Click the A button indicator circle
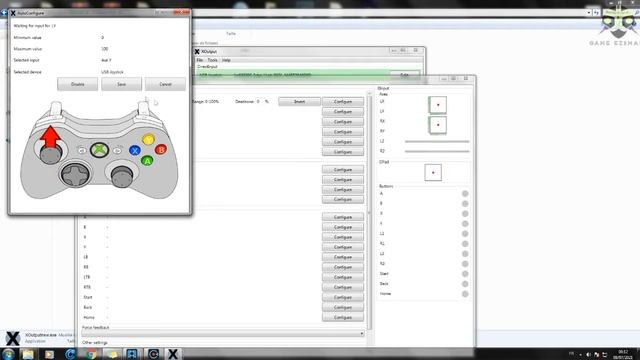This screenshot has width=640, height=360. point(465,193)
